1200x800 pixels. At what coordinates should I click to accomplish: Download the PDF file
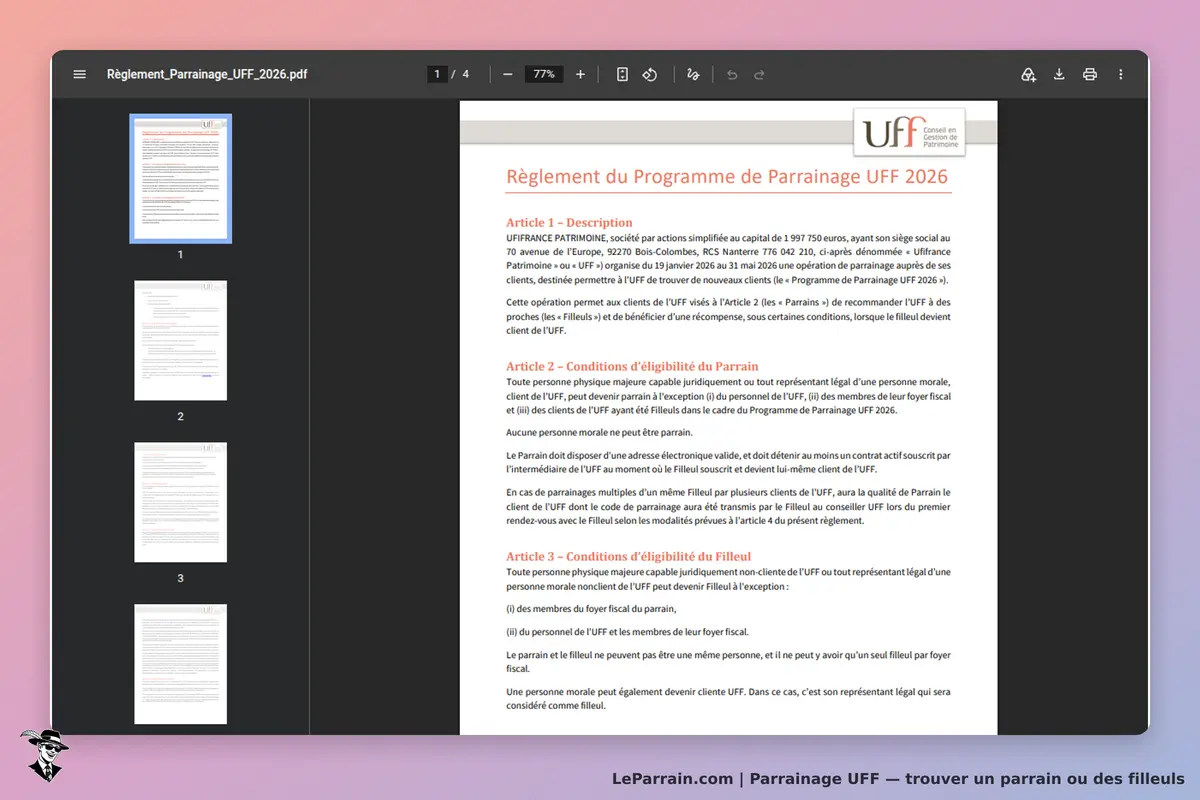[x=1059, y=74]
